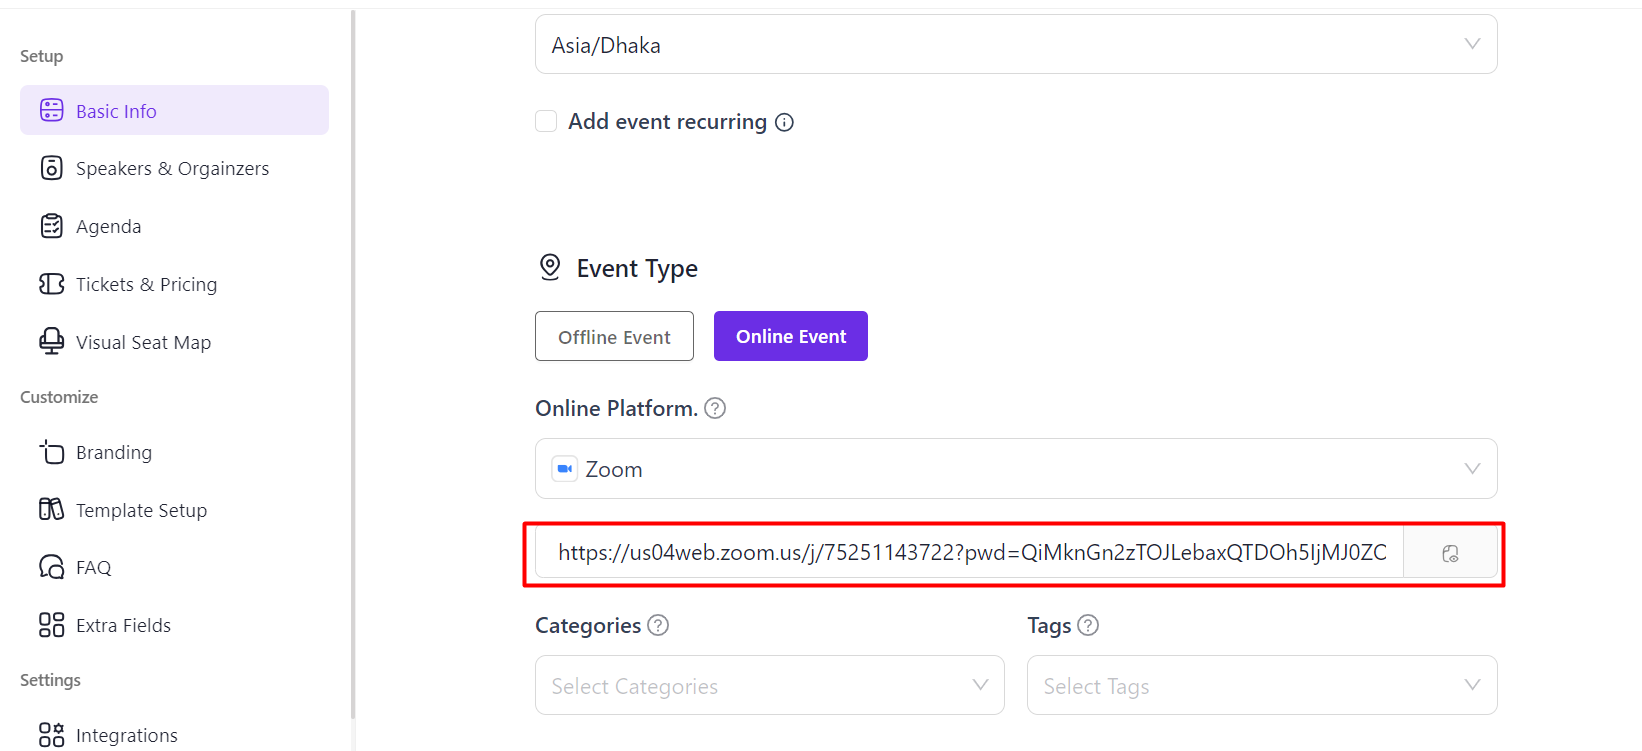Image resolution: width=1642 pixels, height=751 pixels.
Task: Switch event type to Offline Event
Action: click(x=614, y=336)
